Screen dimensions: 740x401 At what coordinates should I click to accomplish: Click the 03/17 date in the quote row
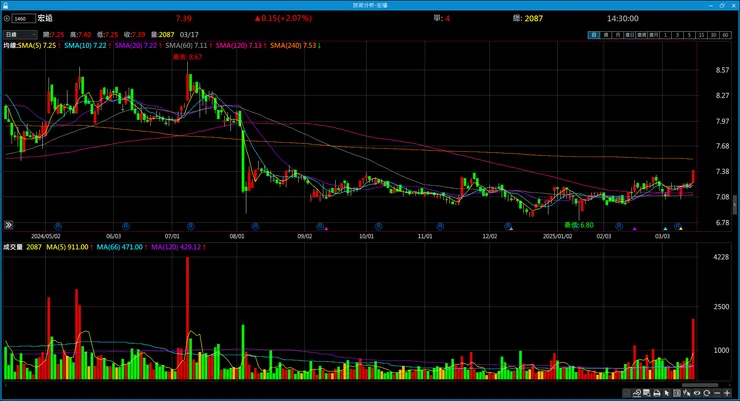(189, 34)
